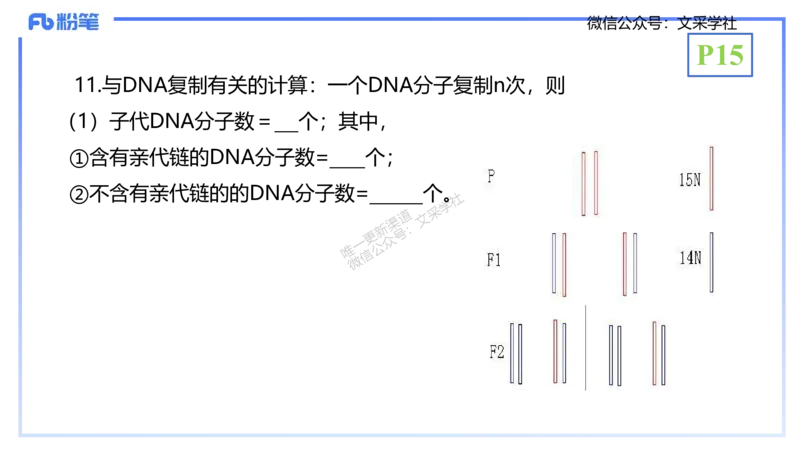Click the third F2 blue strand pair
800x450 pixels.
[615, 355]
